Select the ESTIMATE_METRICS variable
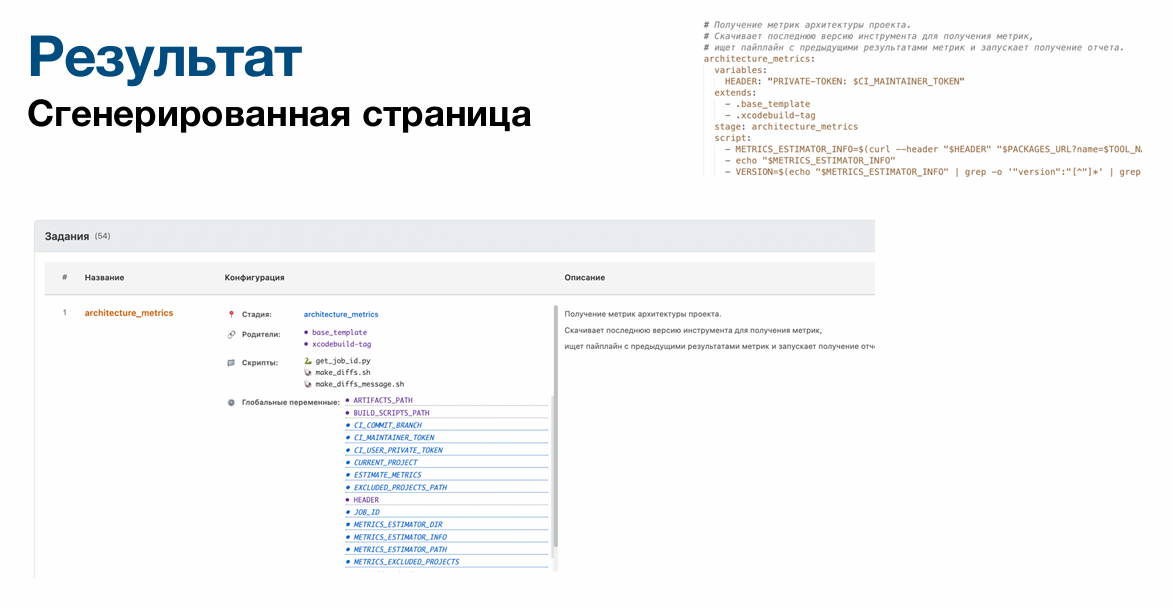Screen dimensions: 1173x608 pyautogui.click(x=388, y=475)
